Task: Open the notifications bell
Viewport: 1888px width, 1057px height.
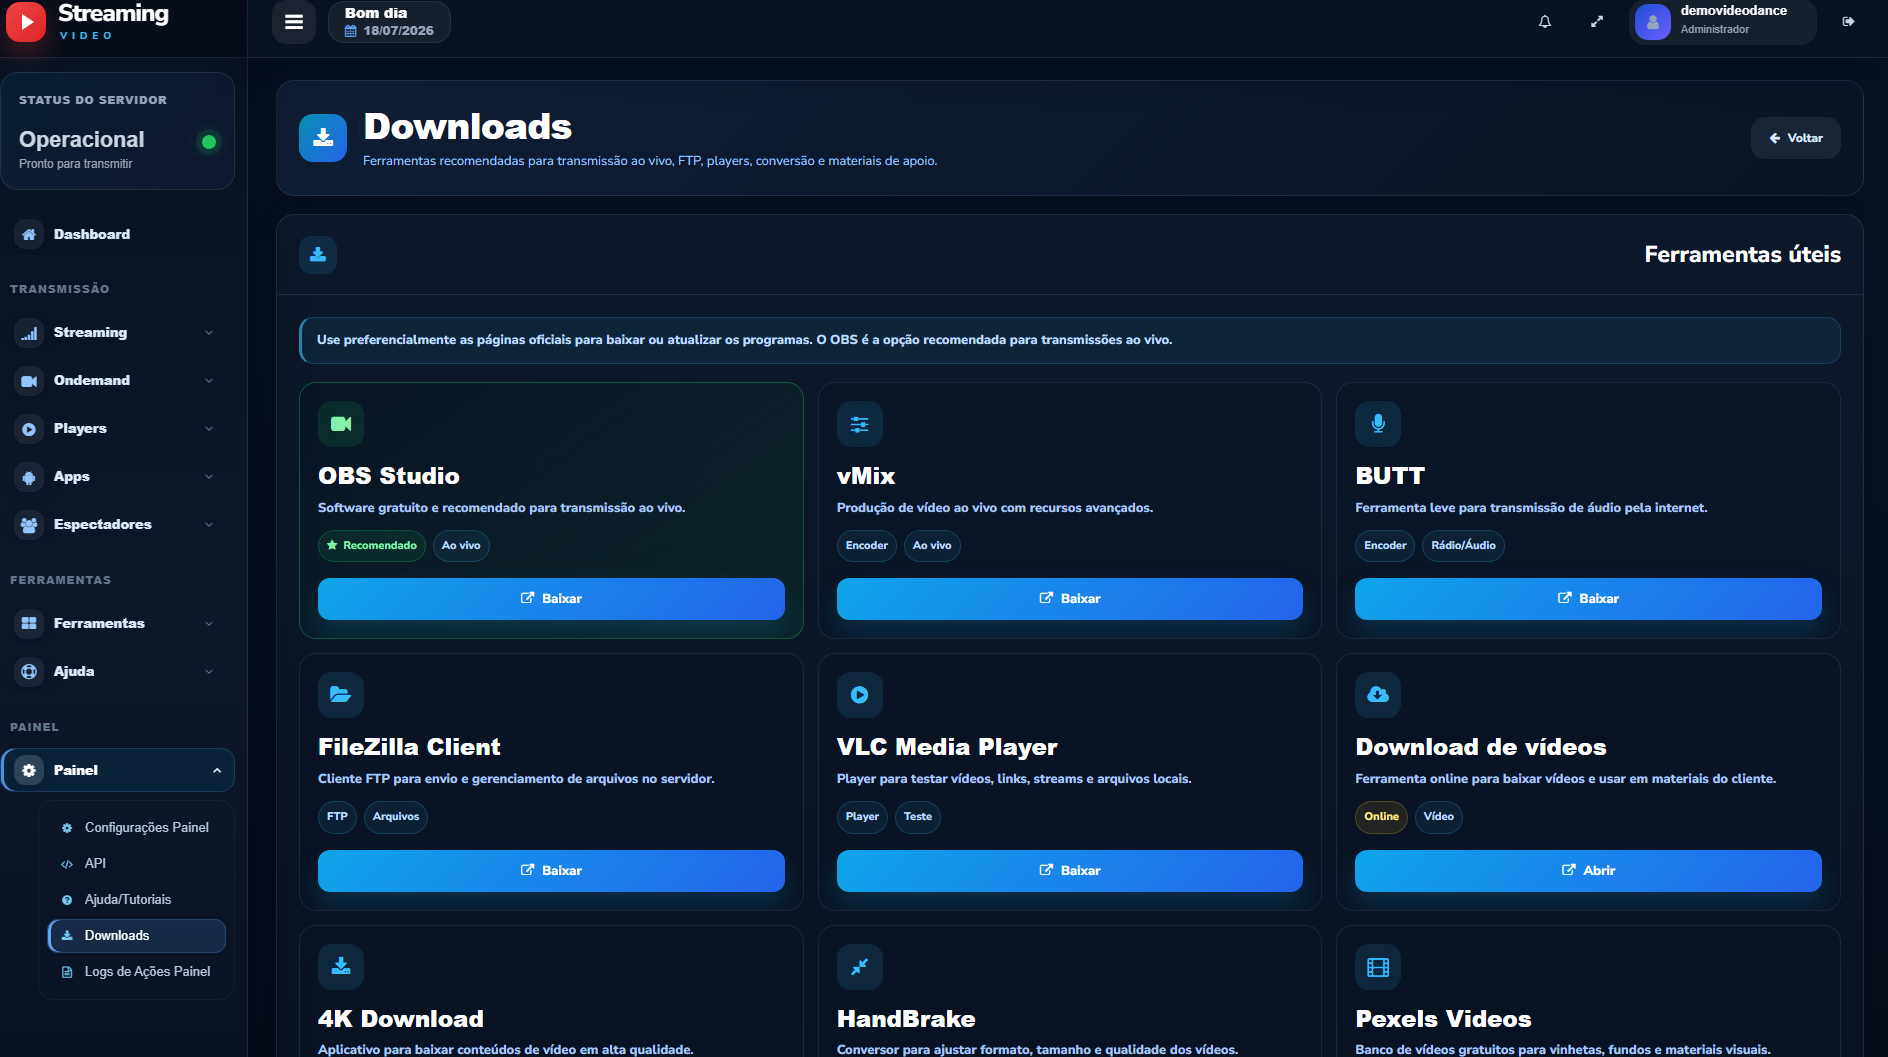Action: click(x=1545, y=22)
